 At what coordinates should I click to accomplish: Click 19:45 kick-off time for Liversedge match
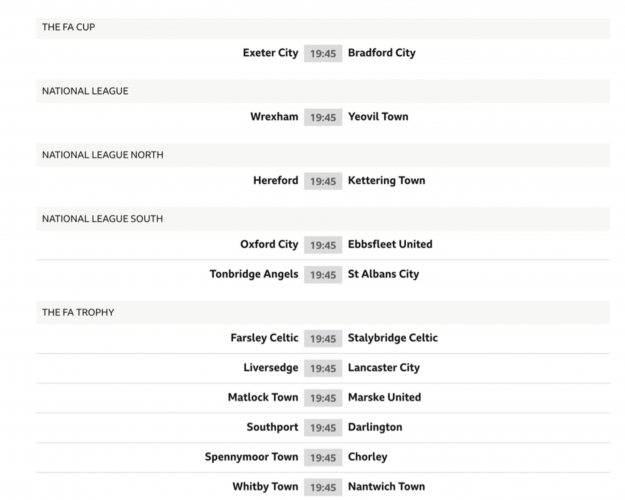(x=323, y=368)
